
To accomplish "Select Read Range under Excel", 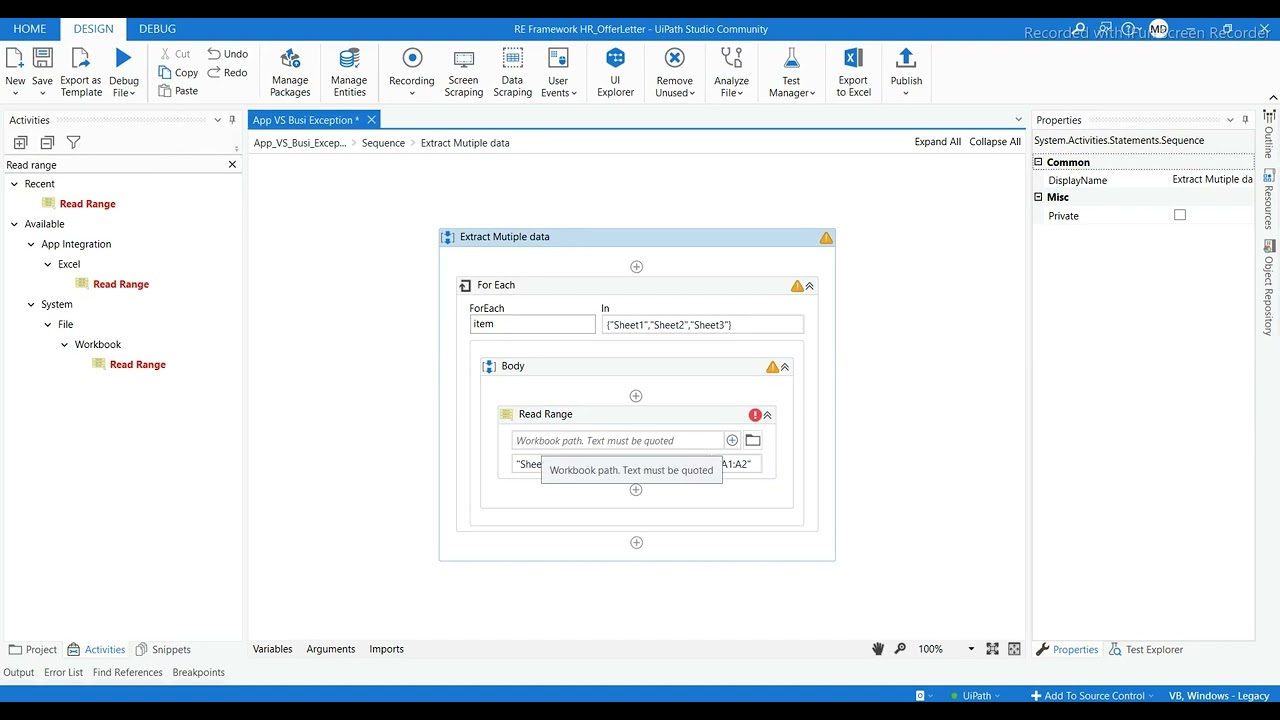I will 121,284.
